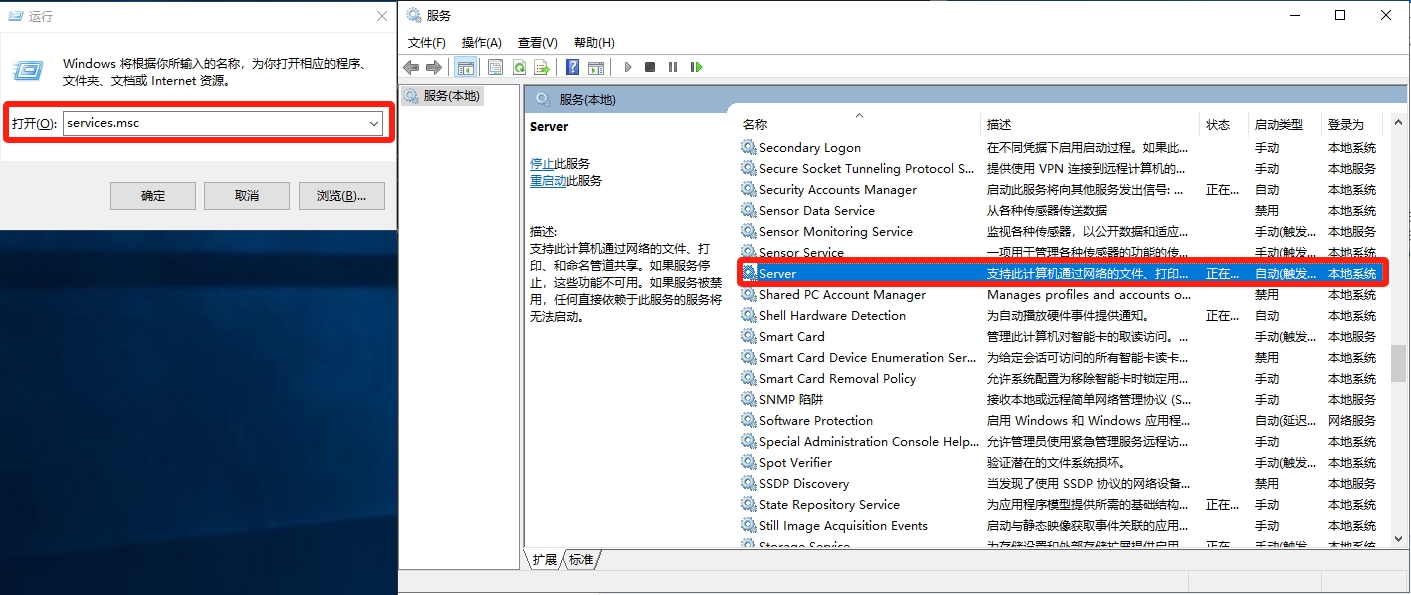Open Help using the question mark icon
The height and width of the screenshot is (595, 1411).
point(572,67)
